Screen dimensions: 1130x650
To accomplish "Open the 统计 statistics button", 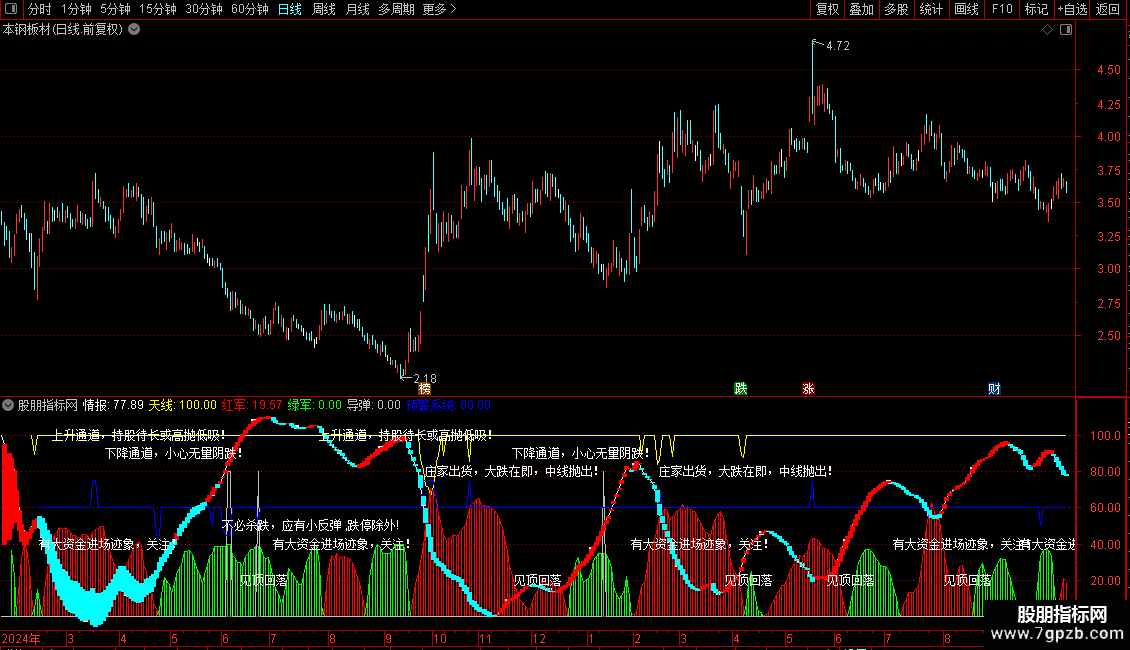I will coord(930,9).
